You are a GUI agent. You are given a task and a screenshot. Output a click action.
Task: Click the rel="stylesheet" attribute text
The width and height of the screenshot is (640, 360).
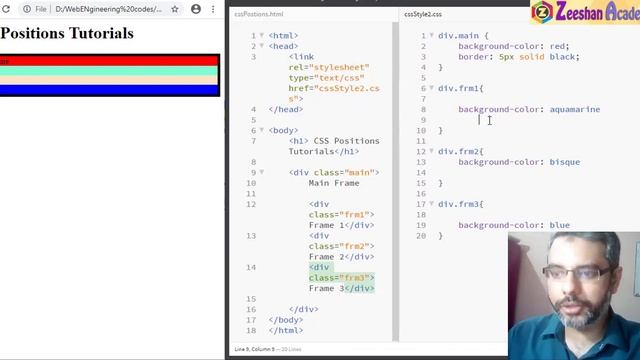(329, 67)
